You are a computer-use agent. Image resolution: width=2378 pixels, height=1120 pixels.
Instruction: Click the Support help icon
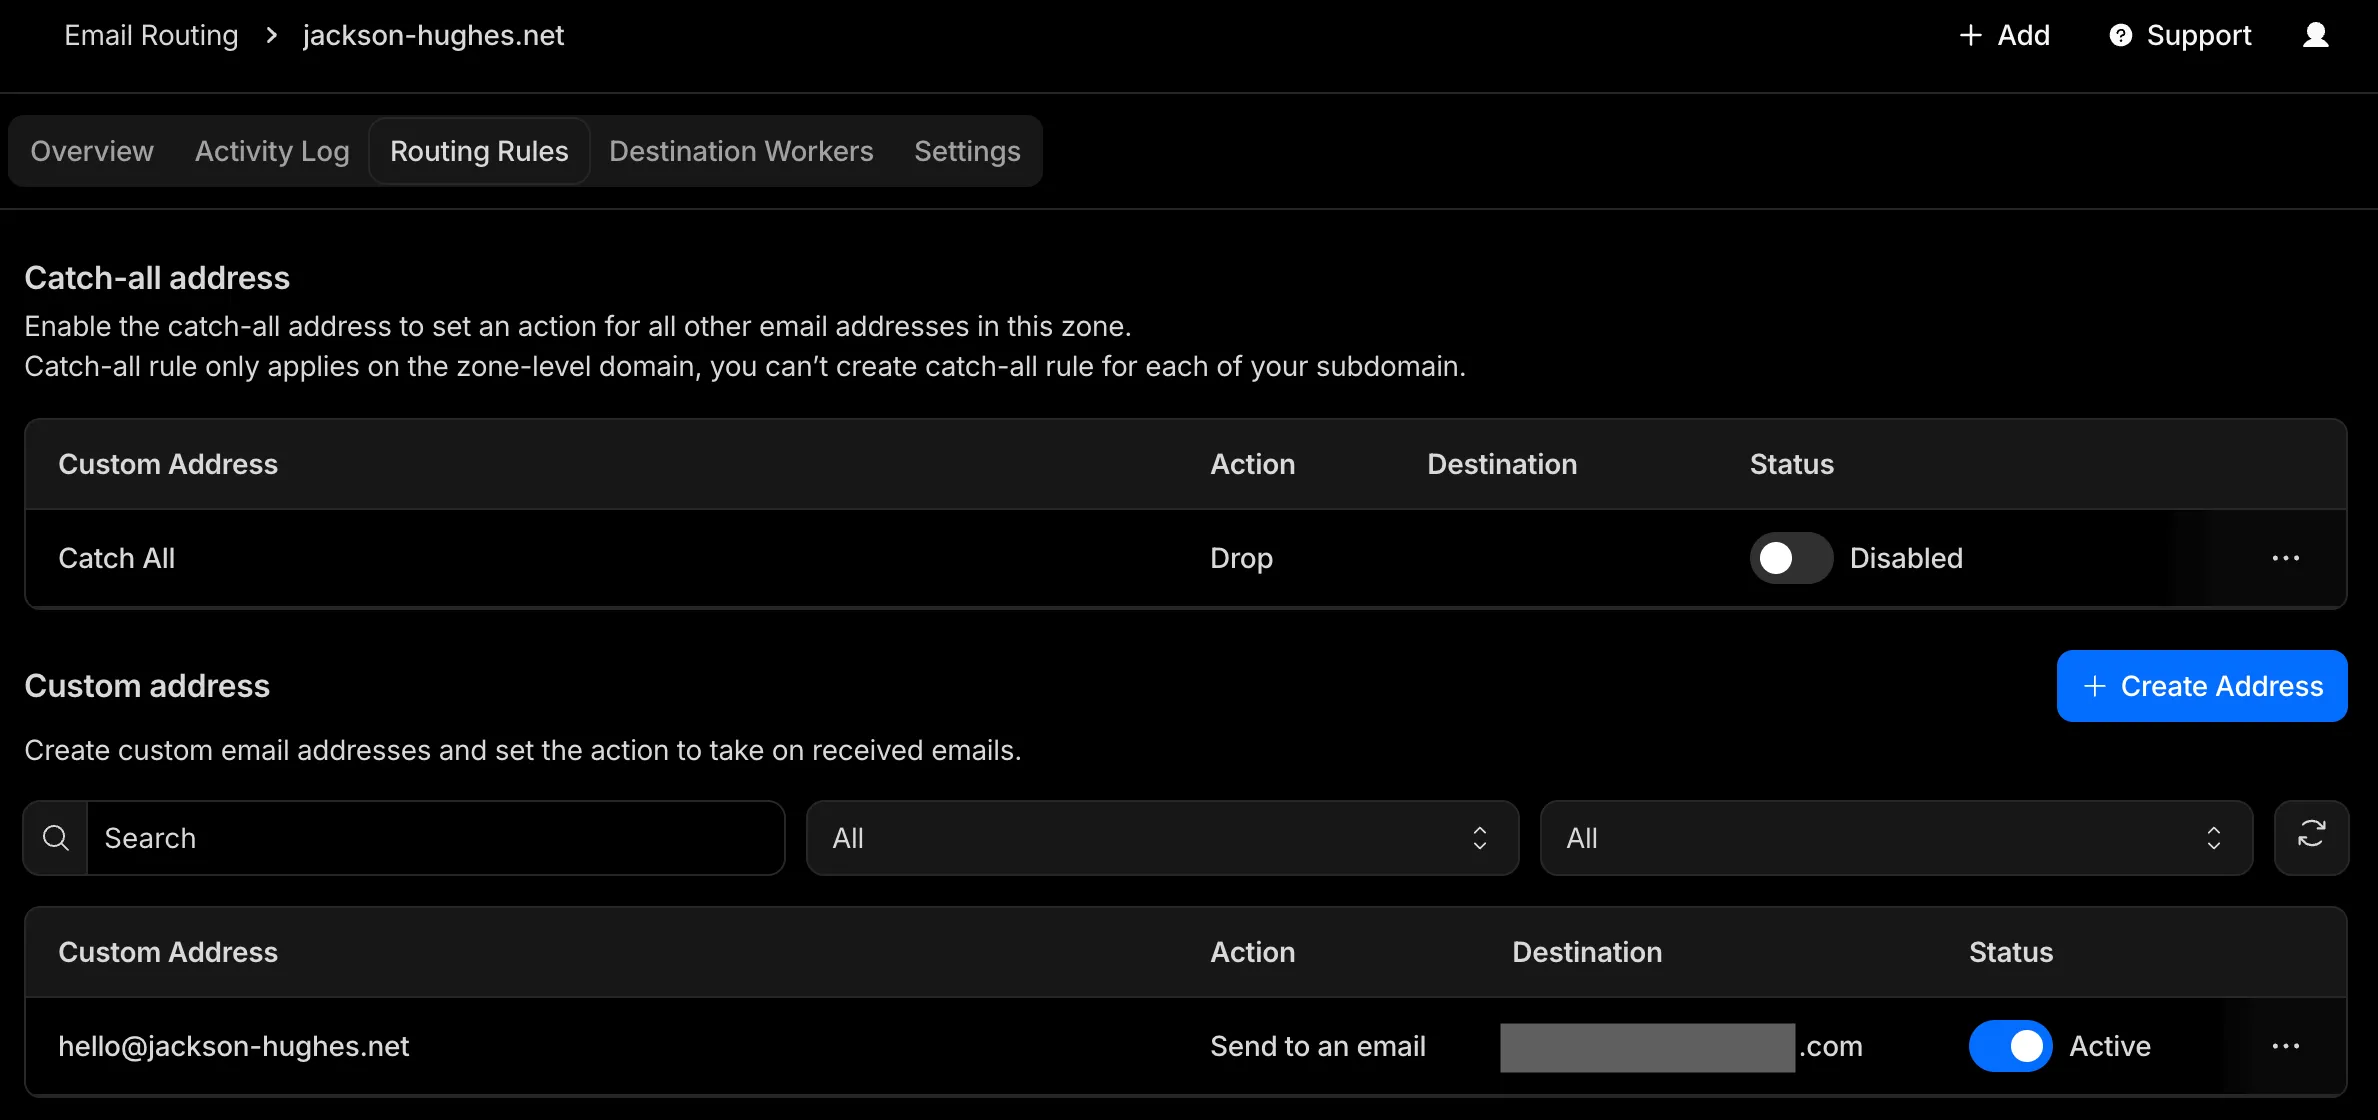click(2120, 36)
